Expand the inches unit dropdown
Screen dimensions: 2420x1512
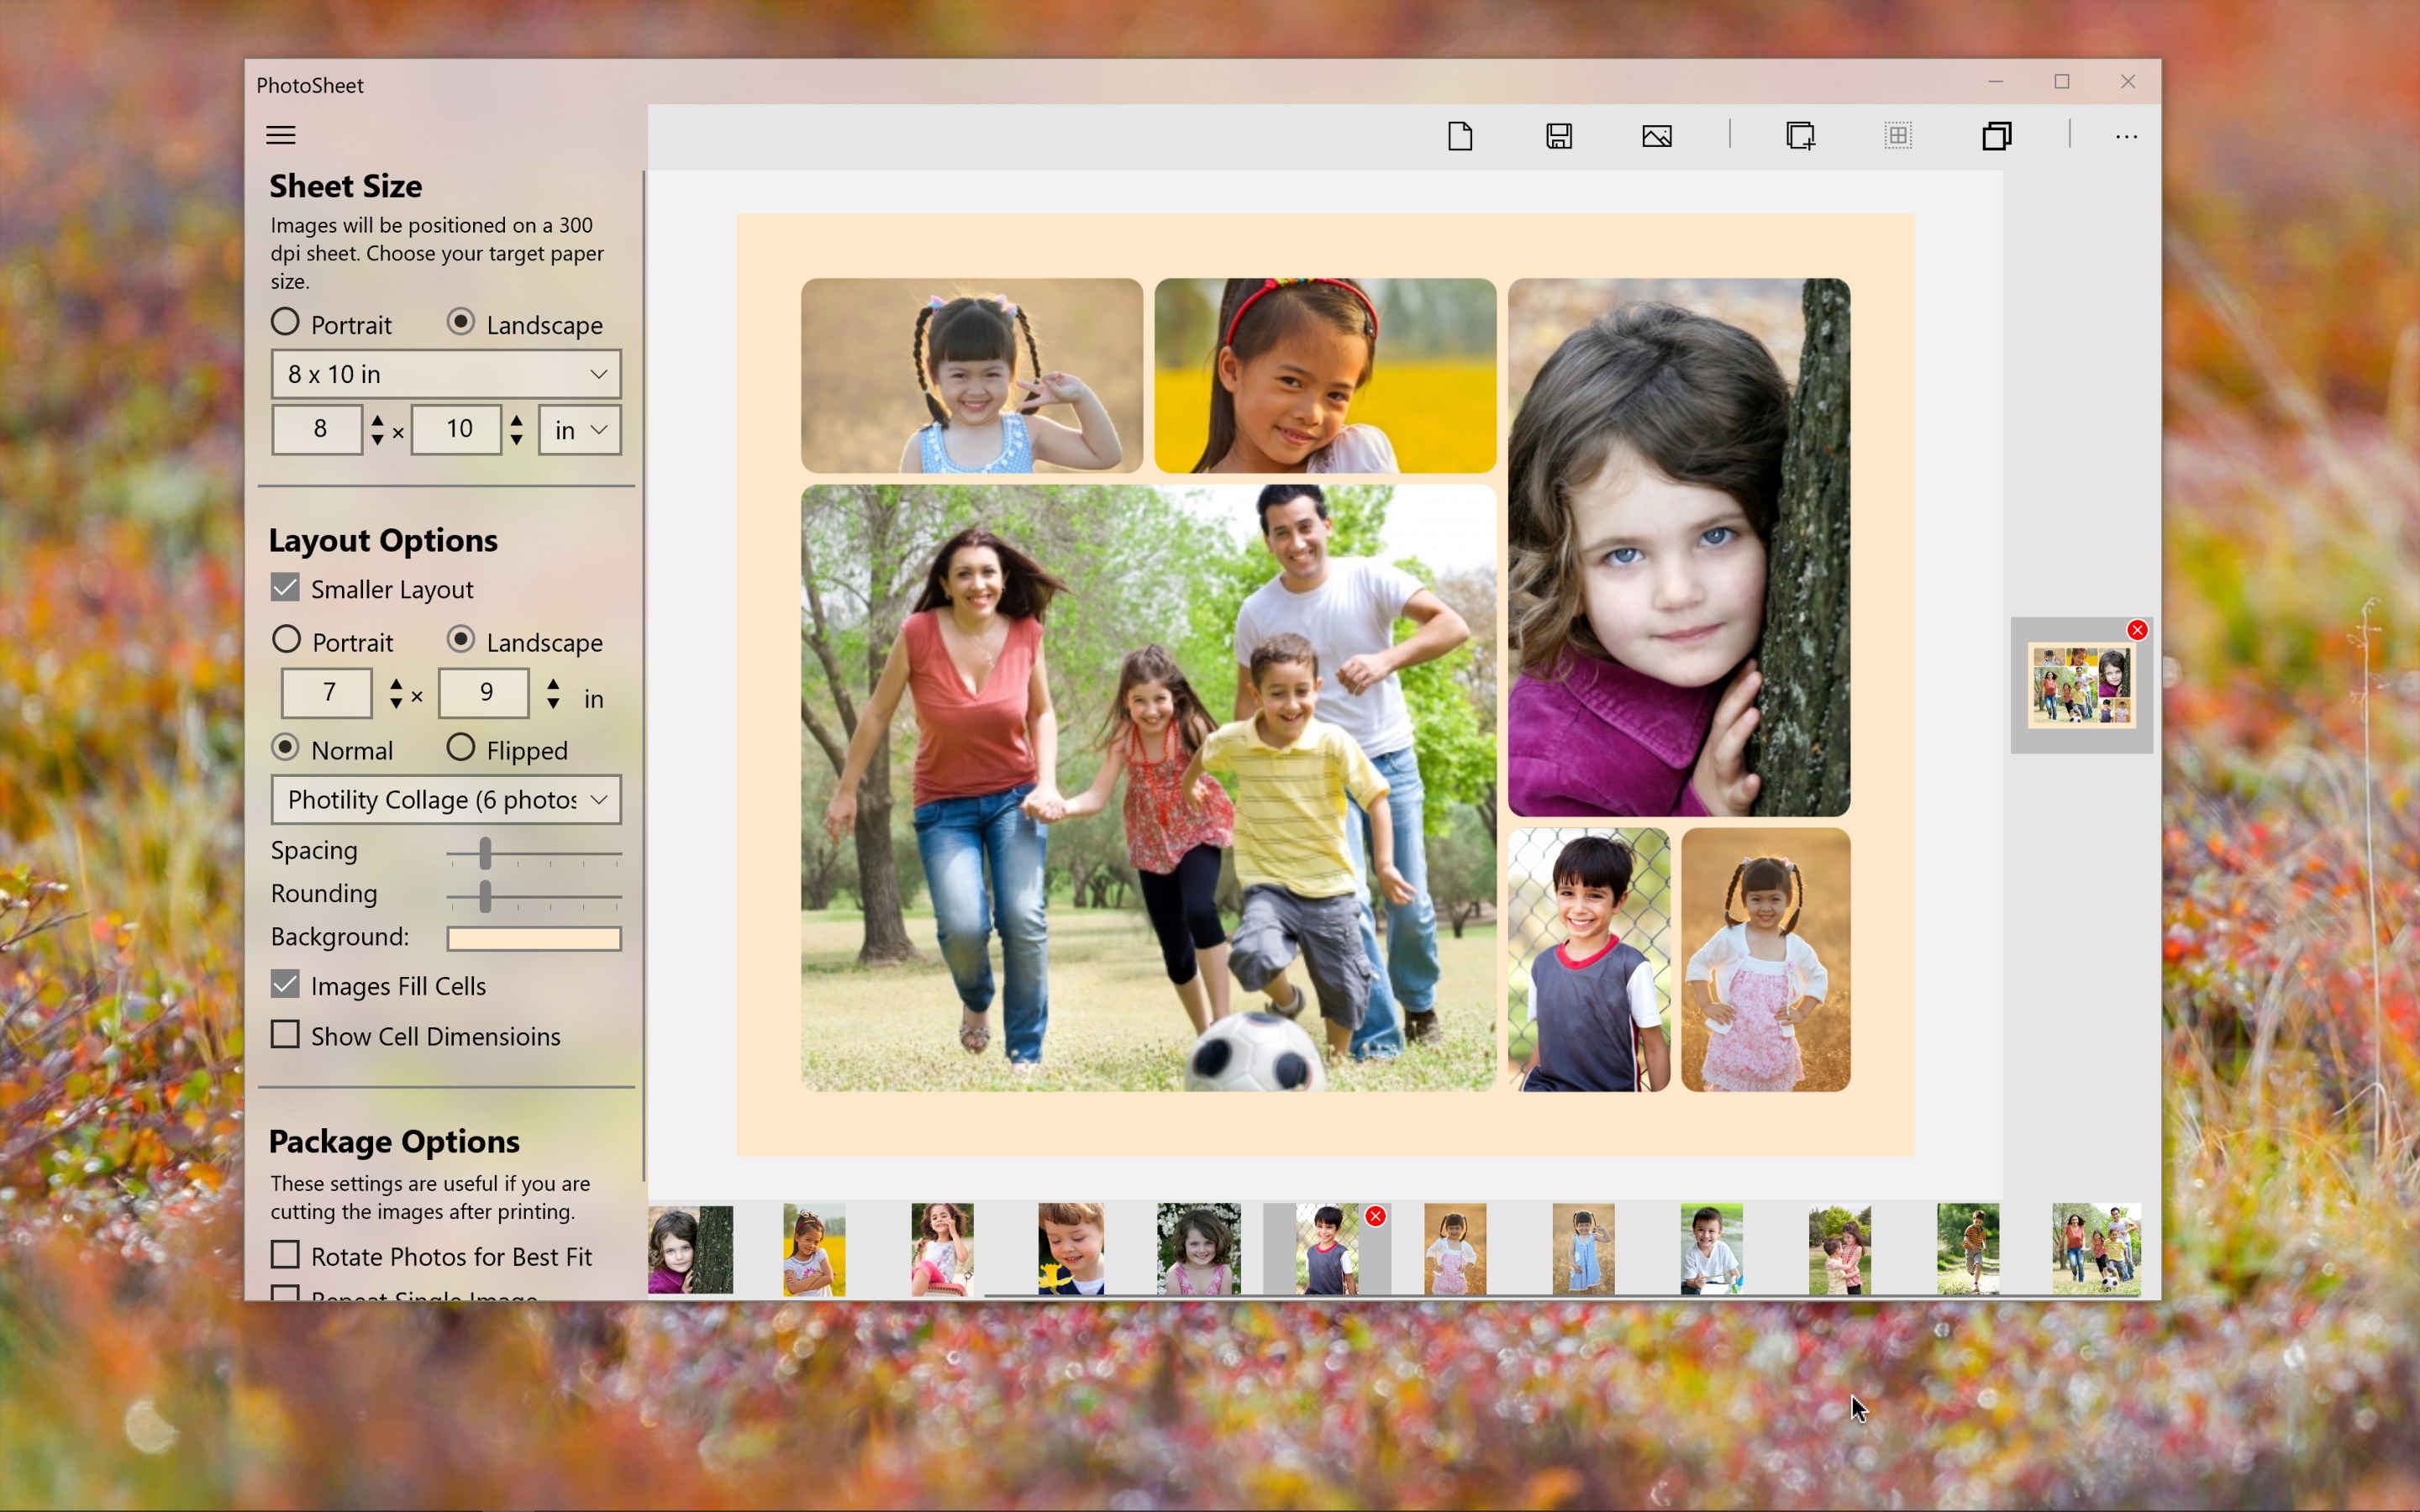[579, 430]
